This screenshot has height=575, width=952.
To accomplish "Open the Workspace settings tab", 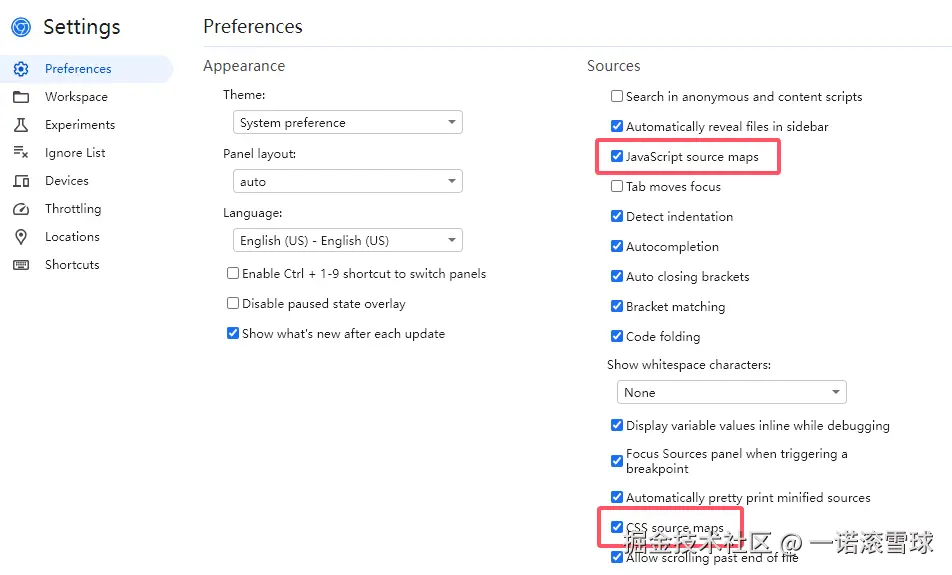I will [76, 97].
